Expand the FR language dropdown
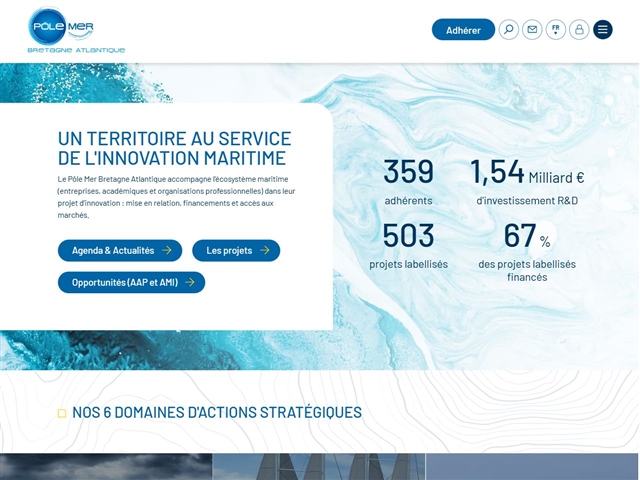 pos(556,30)
